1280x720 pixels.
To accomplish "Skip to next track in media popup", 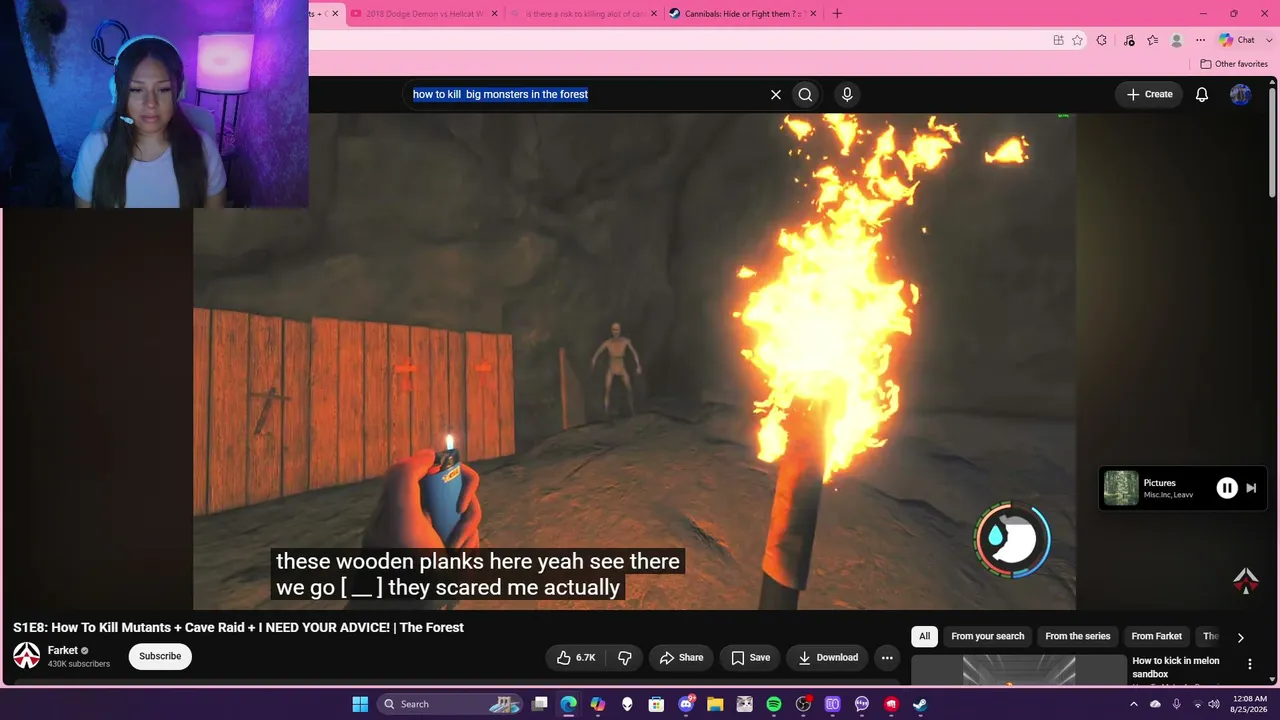I will 1251,488.
